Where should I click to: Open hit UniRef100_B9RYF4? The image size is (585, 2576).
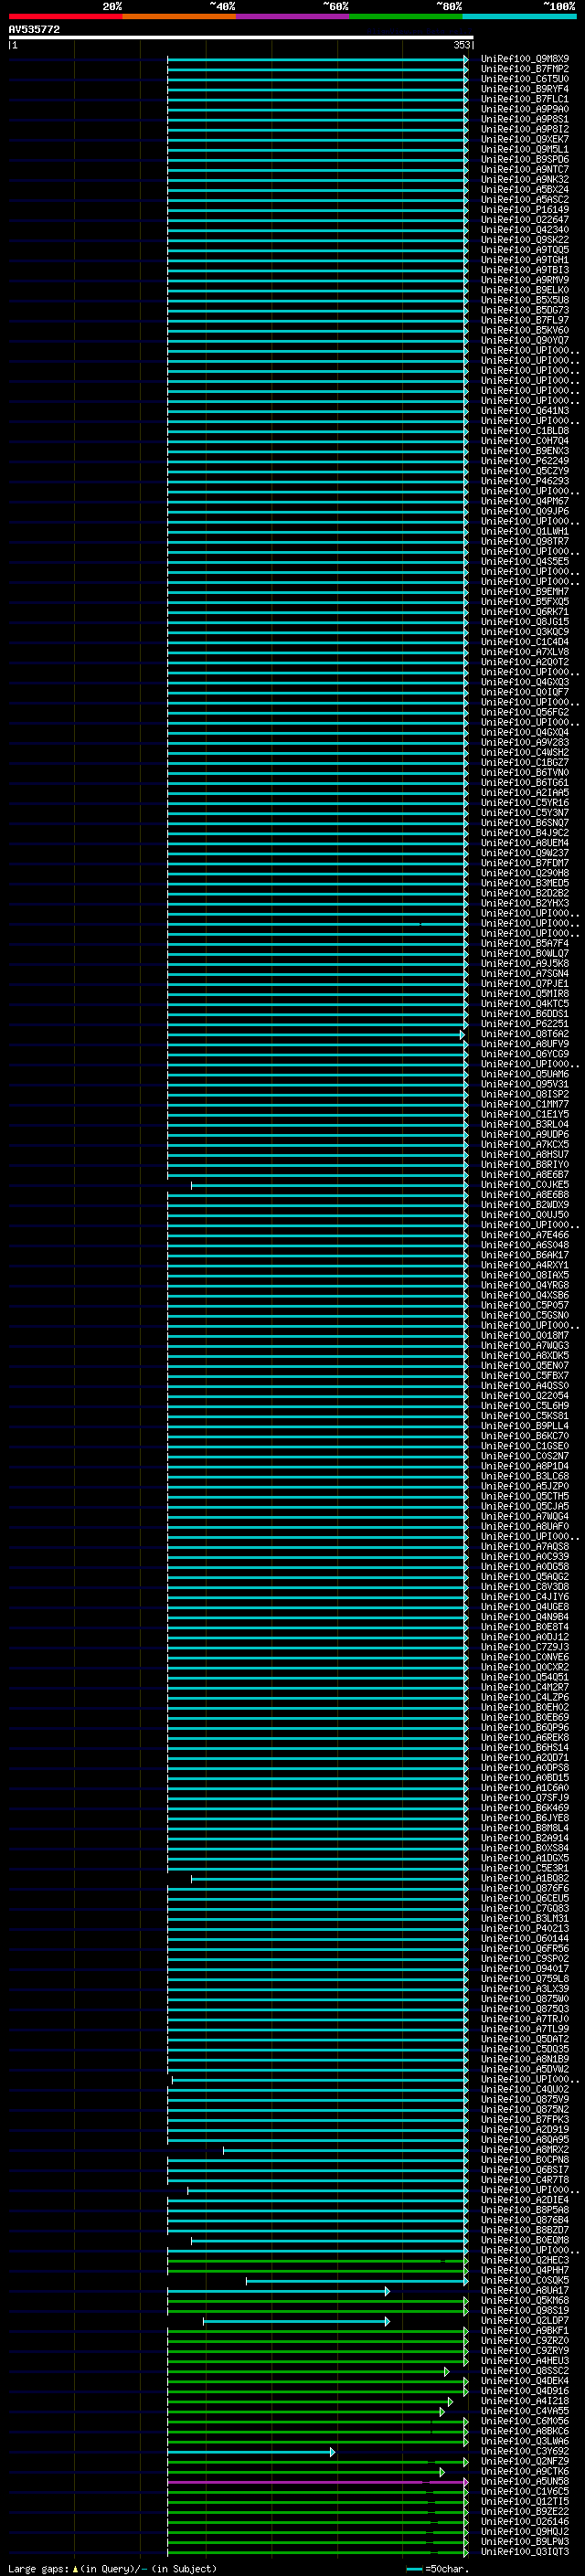pos(524,89)
